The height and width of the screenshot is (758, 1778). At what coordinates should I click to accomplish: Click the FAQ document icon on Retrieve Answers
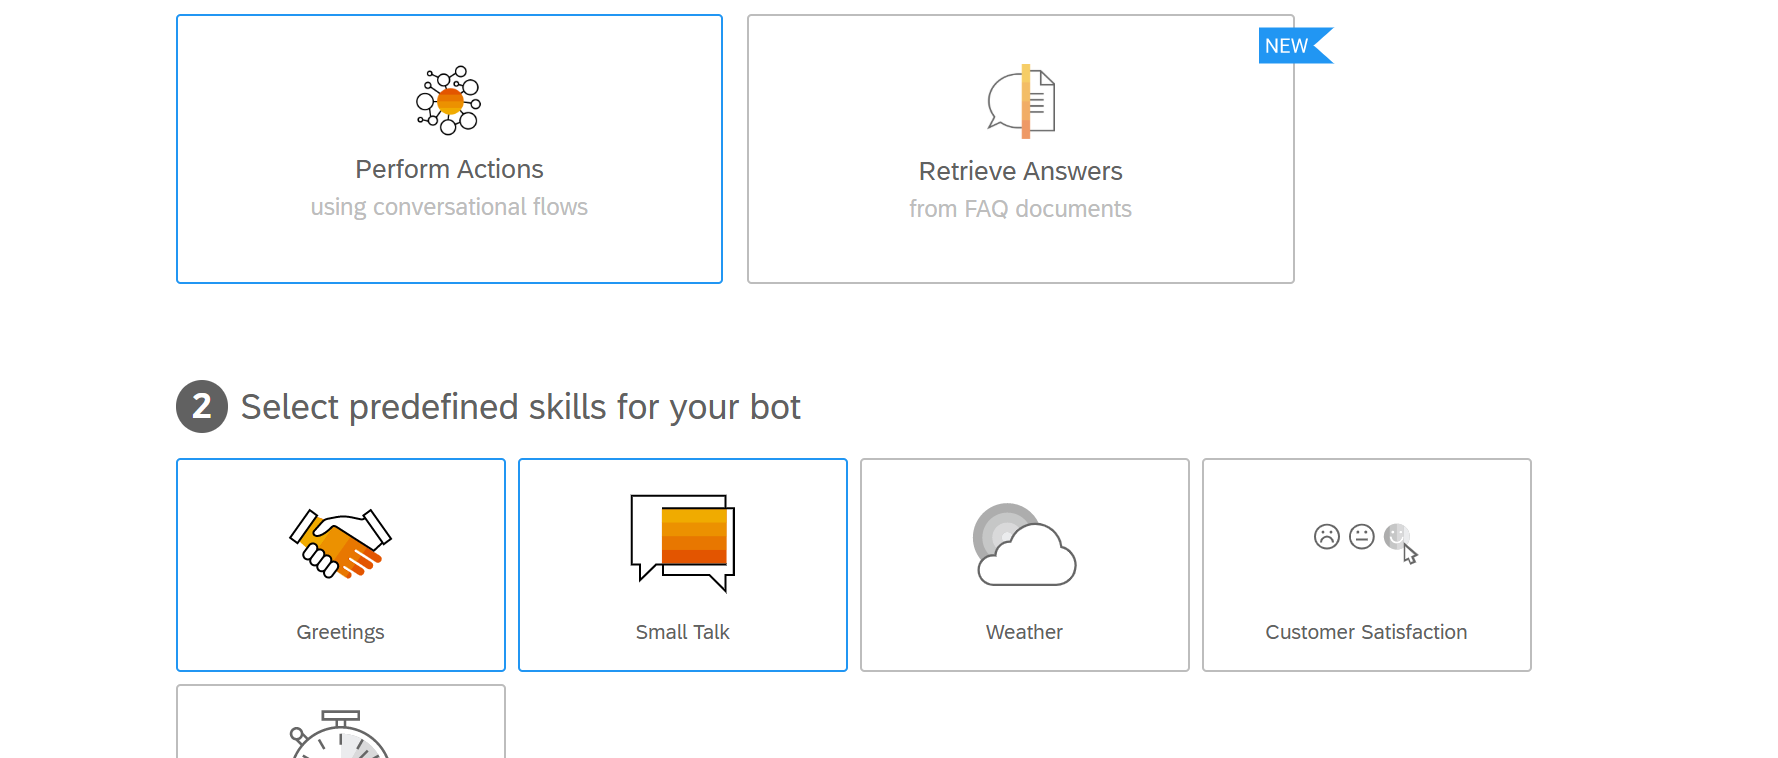[x=1021, y=99]
